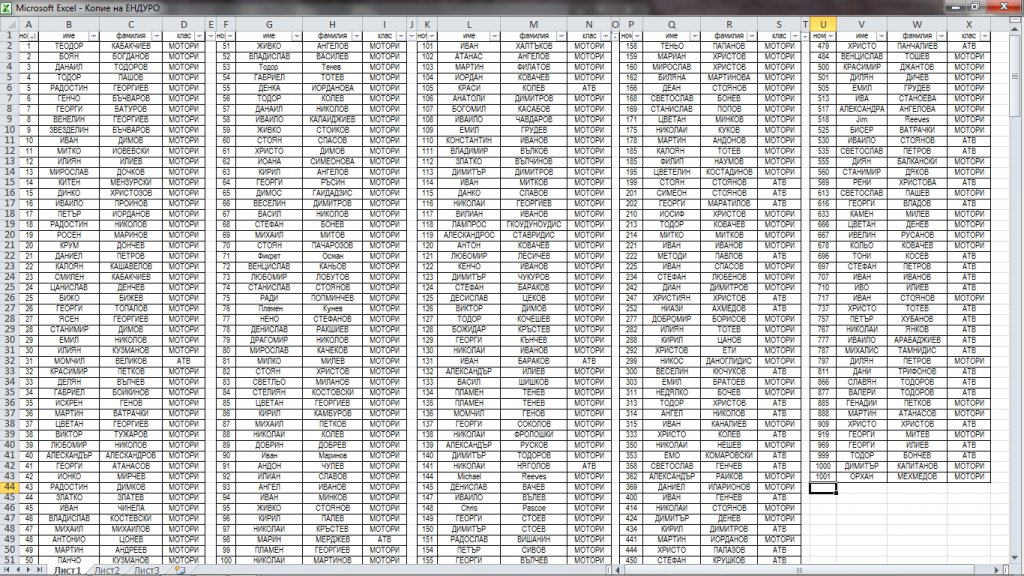Select row 28 via its row header
1024x576 pixels.
pyautogui.click(x=9, y=319)
